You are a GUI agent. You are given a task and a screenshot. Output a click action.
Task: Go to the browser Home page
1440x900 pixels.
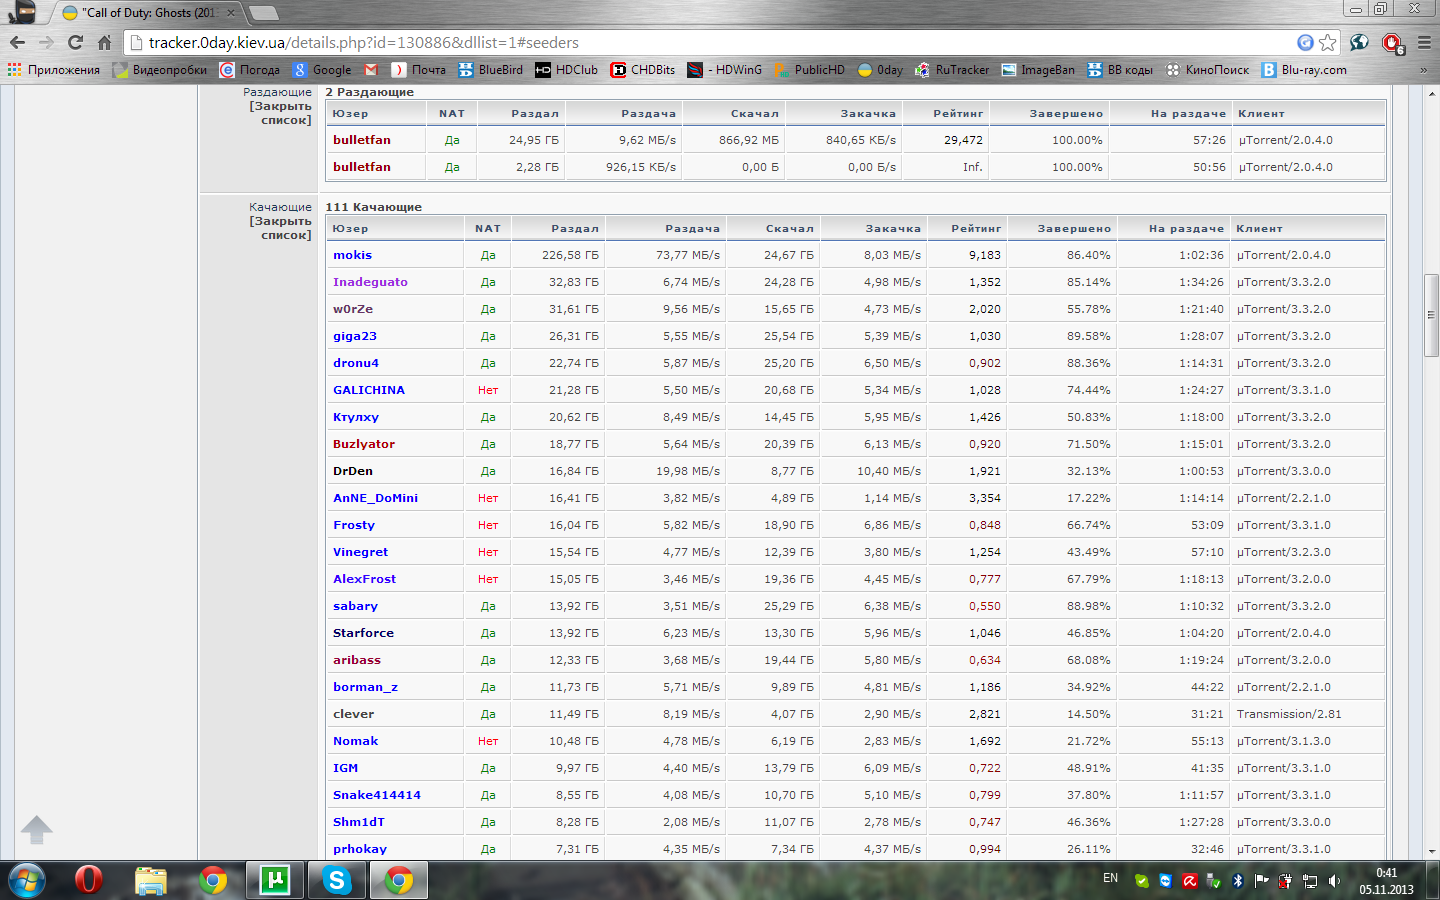(x=104, y=42)
